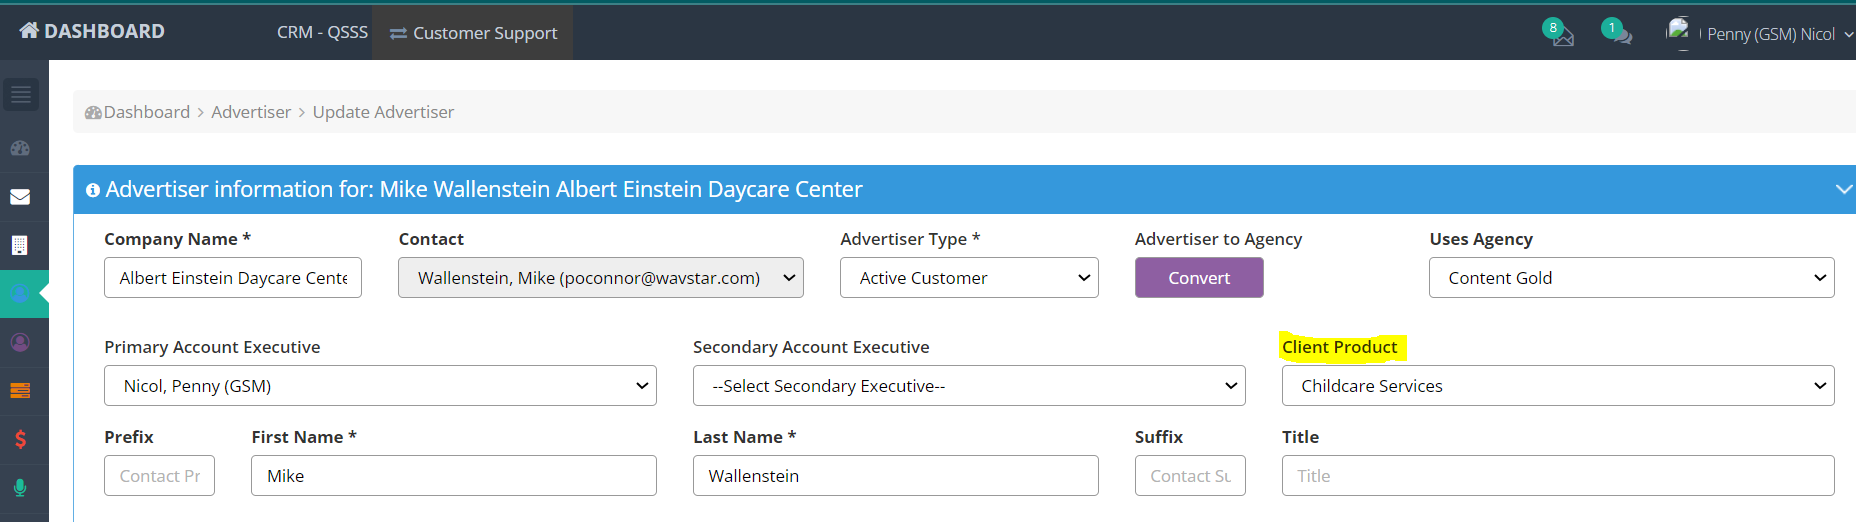Open the building icon in the sidebar
The width and height of the screenshot is (1856, 522).
pyautogui.click(x=20, y=245)
